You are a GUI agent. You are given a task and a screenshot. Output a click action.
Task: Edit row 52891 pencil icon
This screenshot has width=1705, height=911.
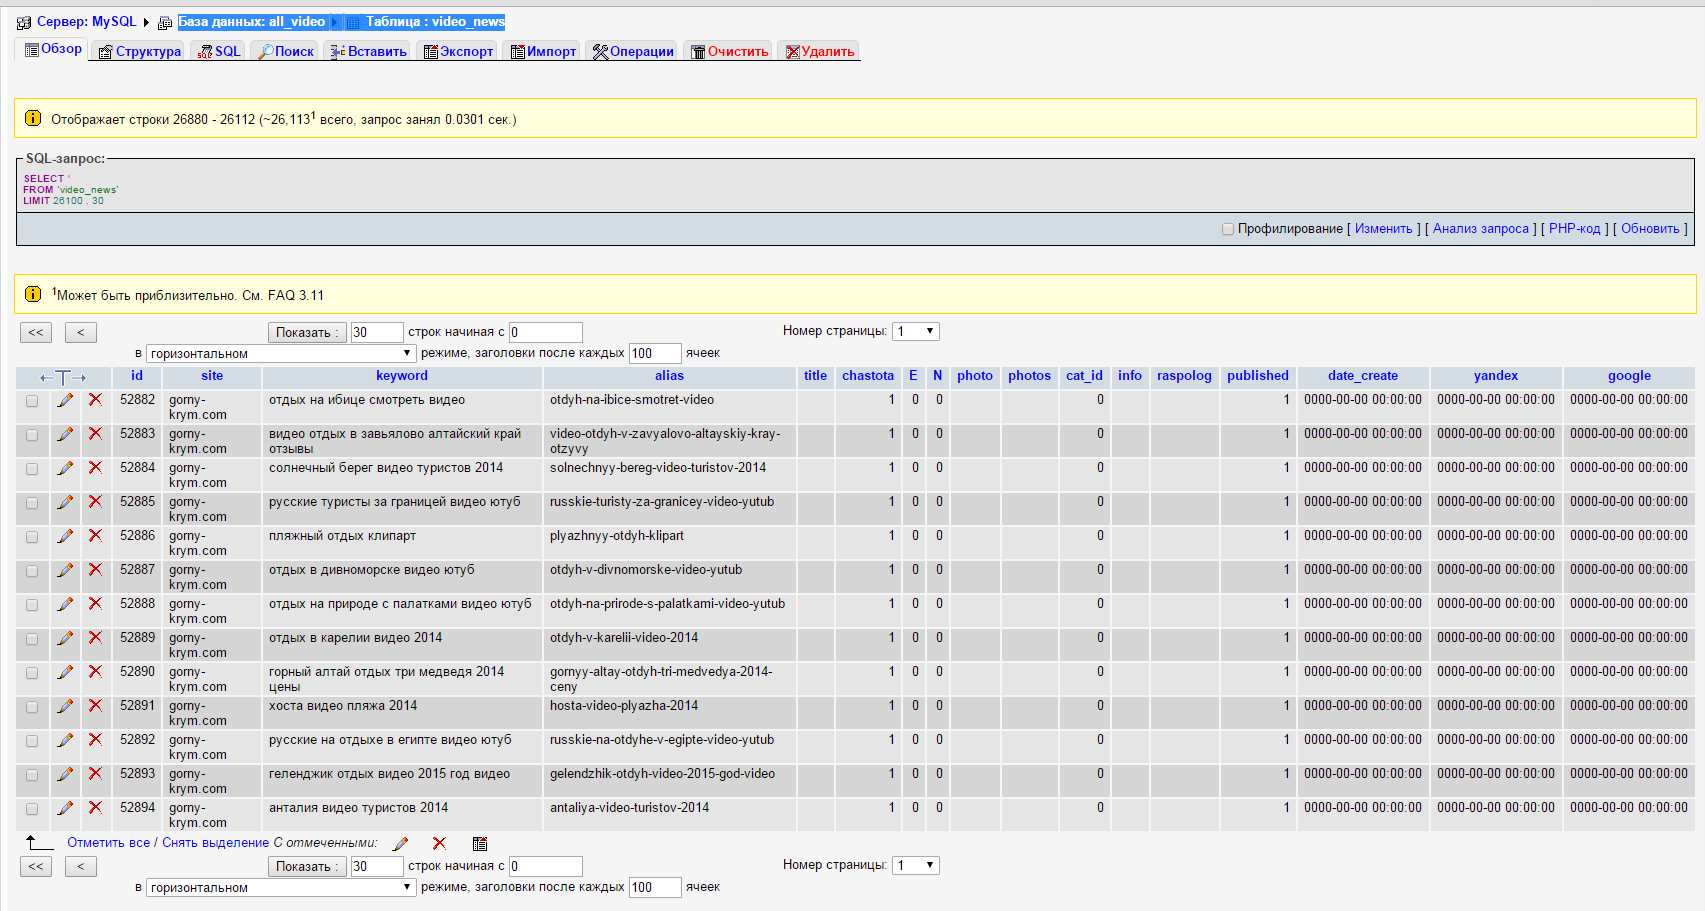(65, 706)
